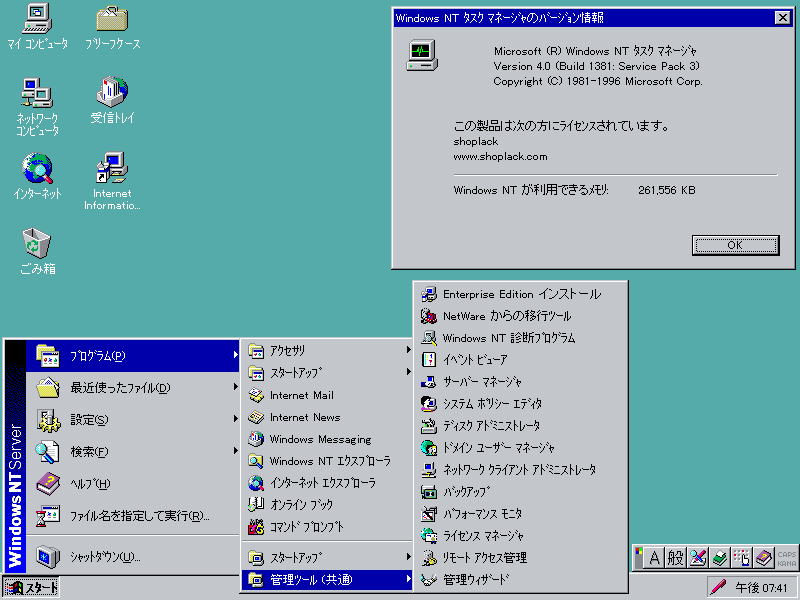Click the NetWare からの移行ツール icon
Viewport: 800px width, 600px height.
click(x=429, y=316)
